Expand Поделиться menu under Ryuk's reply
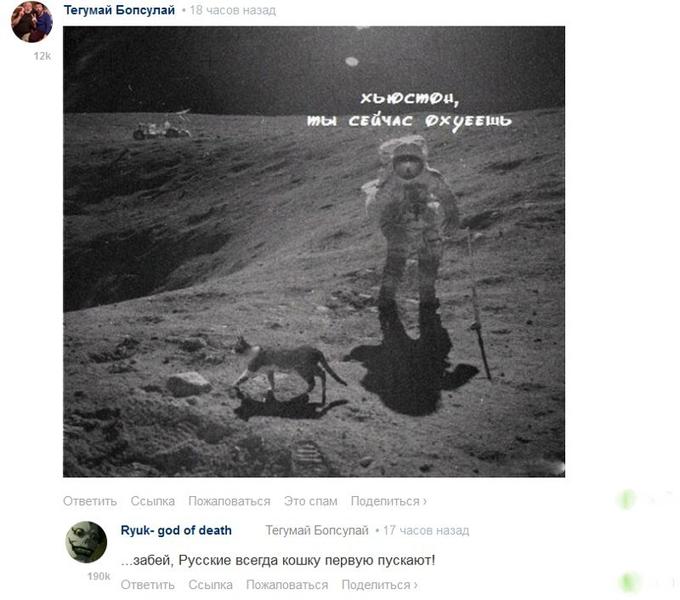Image resolution: width=680 pixels, height=600 pixels. (379, 585)
